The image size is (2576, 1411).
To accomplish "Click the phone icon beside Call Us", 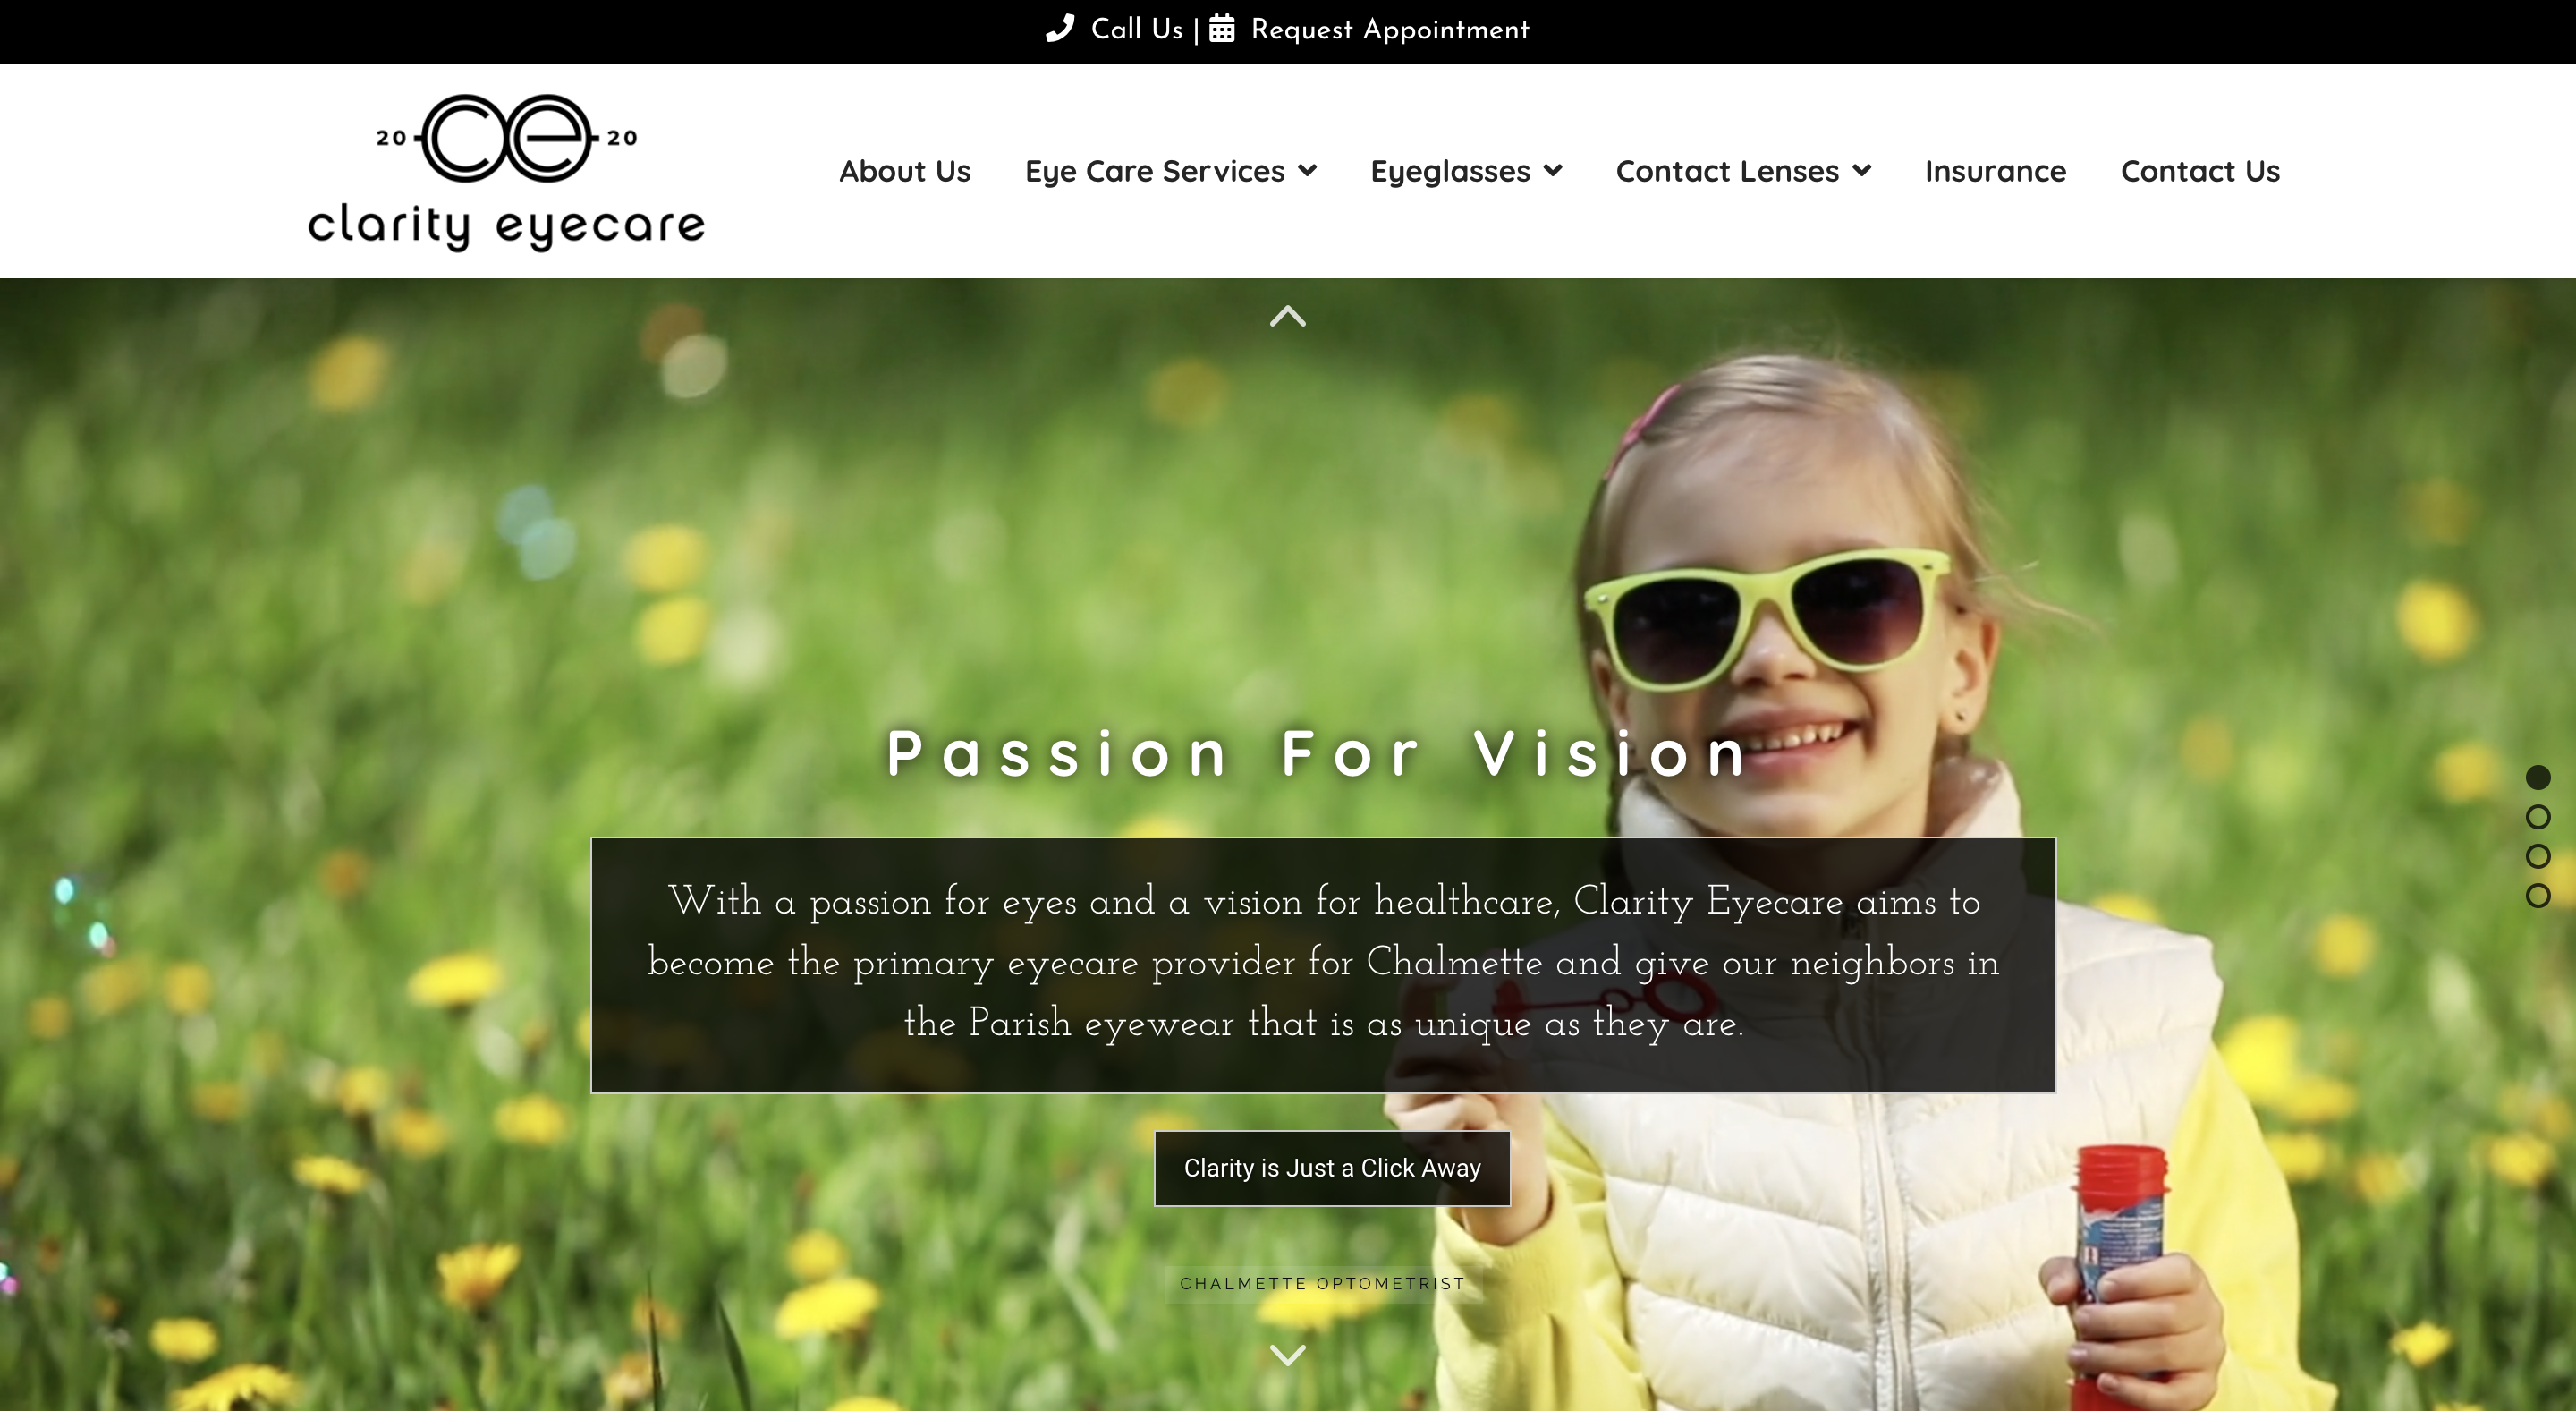I will tap(1060, 28).
